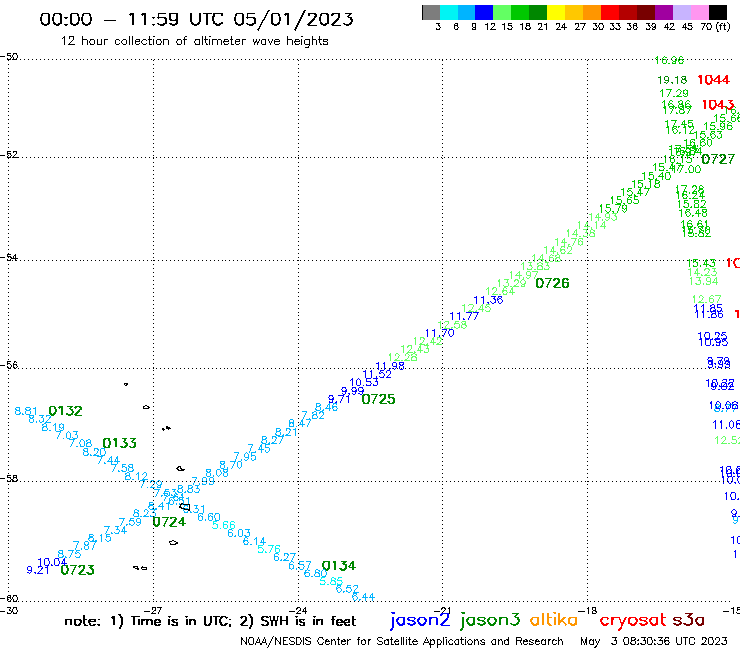
Task: Select the legend value '70 (ft)'
Action: pyautogui.click(x=715, y=27)
